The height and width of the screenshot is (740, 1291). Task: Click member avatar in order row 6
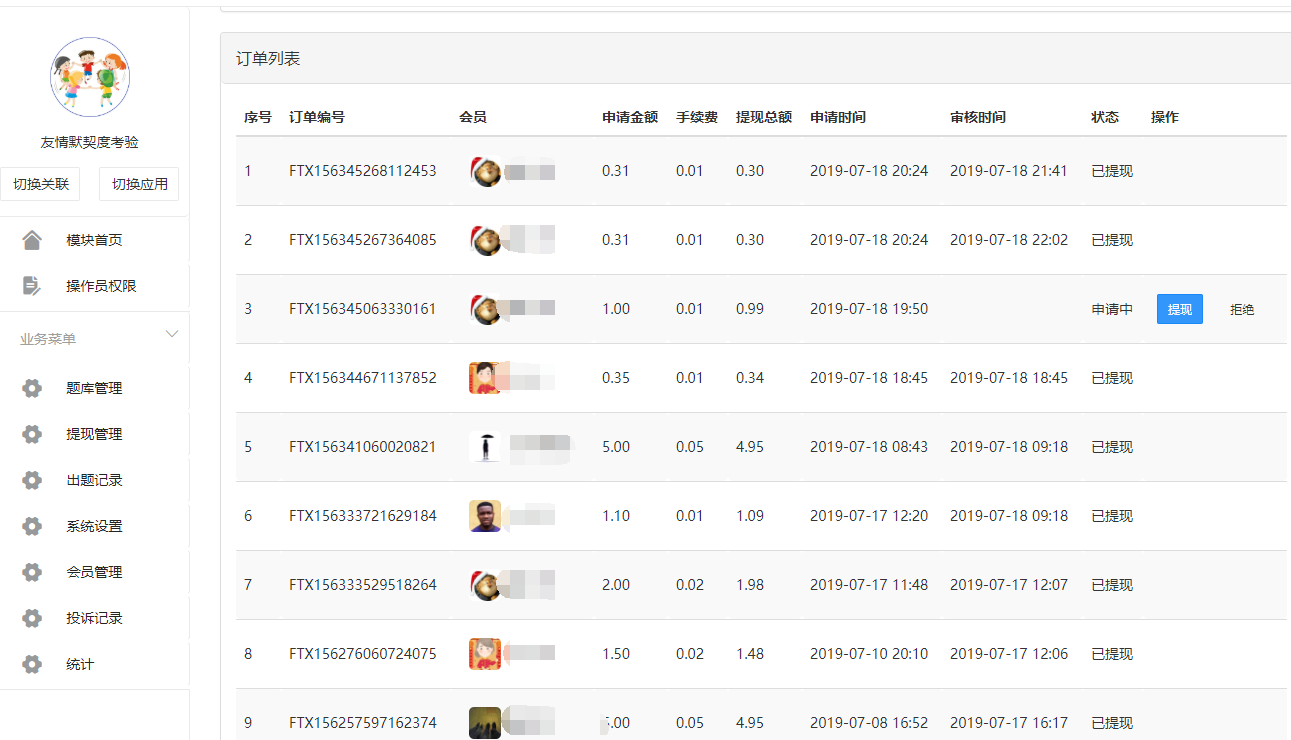[x=485, y=516]
